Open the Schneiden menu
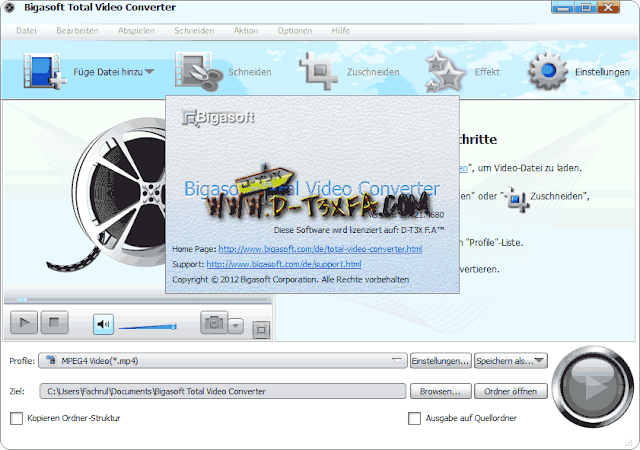640x450 pixels. (x=194, y=31)
